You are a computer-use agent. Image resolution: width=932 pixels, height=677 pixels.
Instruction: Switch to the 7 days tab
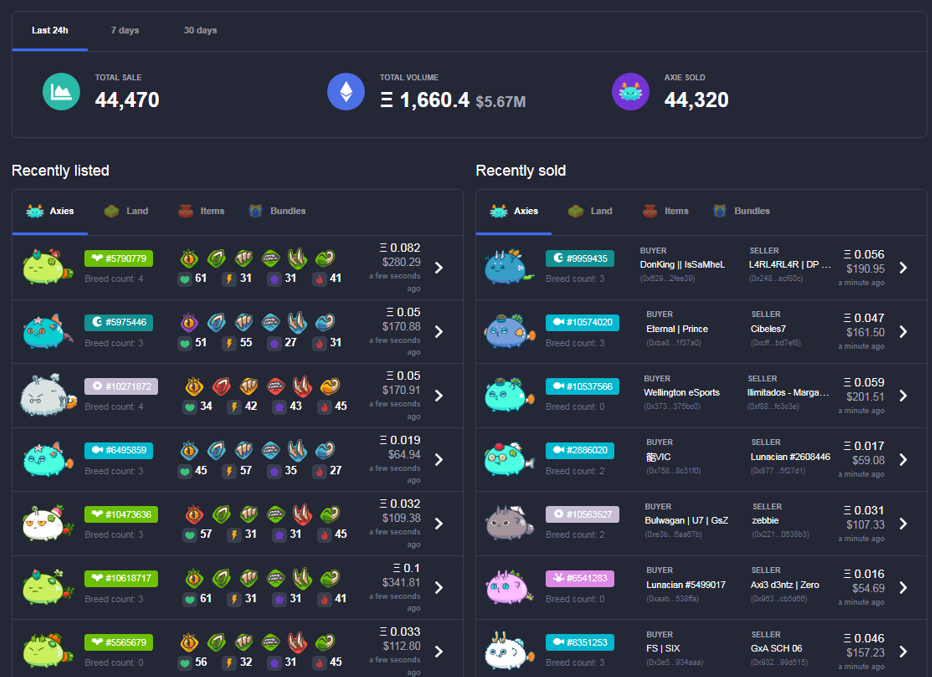[125, 30]
